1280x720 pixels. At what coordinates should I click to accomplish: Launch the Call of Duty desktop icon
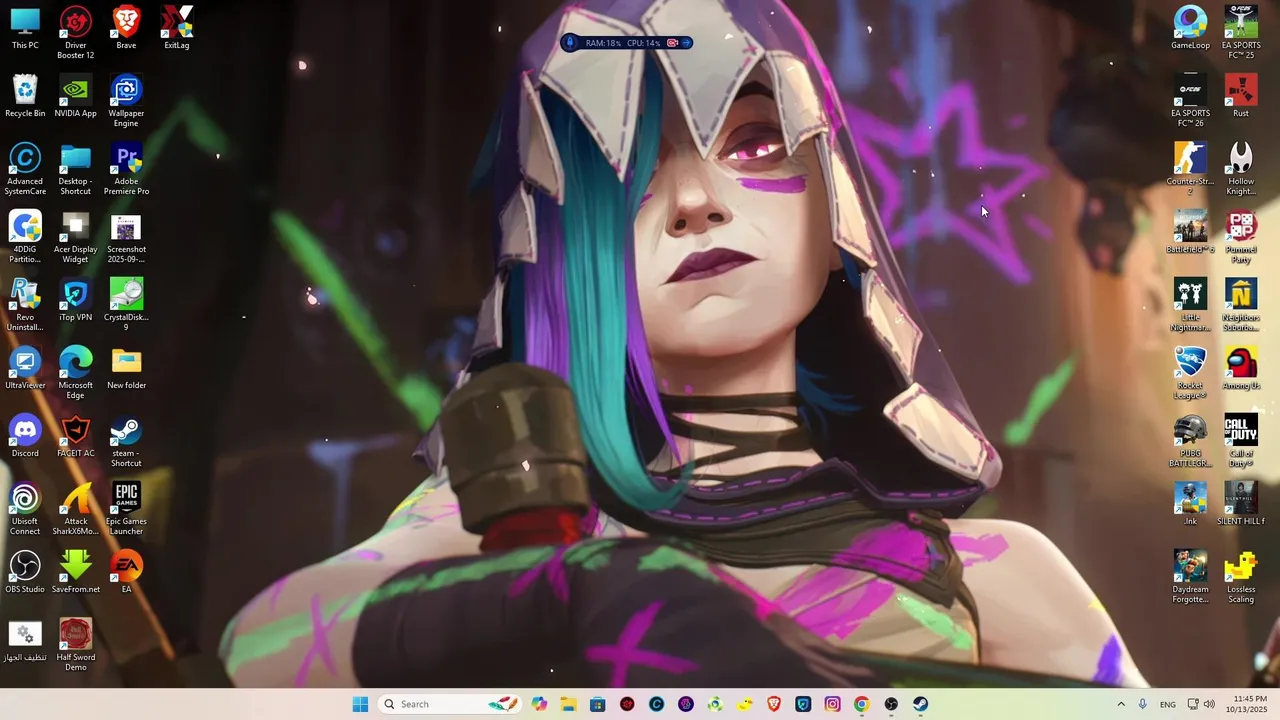(1241, 441)
